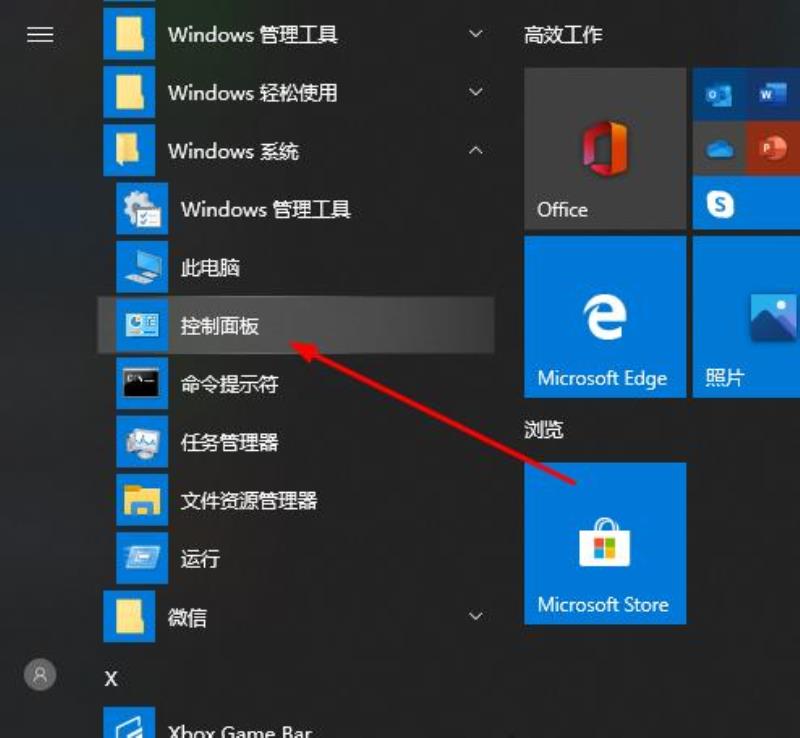
Task: Open the OneDrive small tile
Action: [x=719, y=149]
